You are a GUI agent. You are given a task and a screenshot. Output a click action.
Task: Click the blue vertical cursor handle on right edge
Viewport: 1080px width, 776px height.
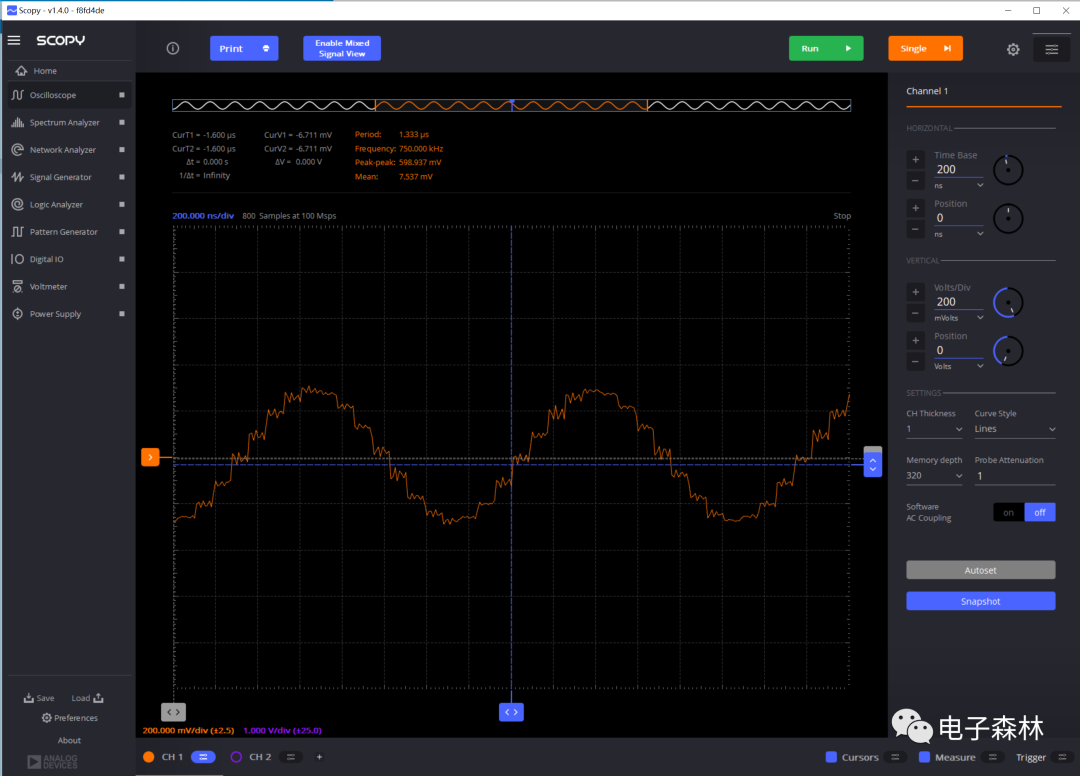click(873, 465)
